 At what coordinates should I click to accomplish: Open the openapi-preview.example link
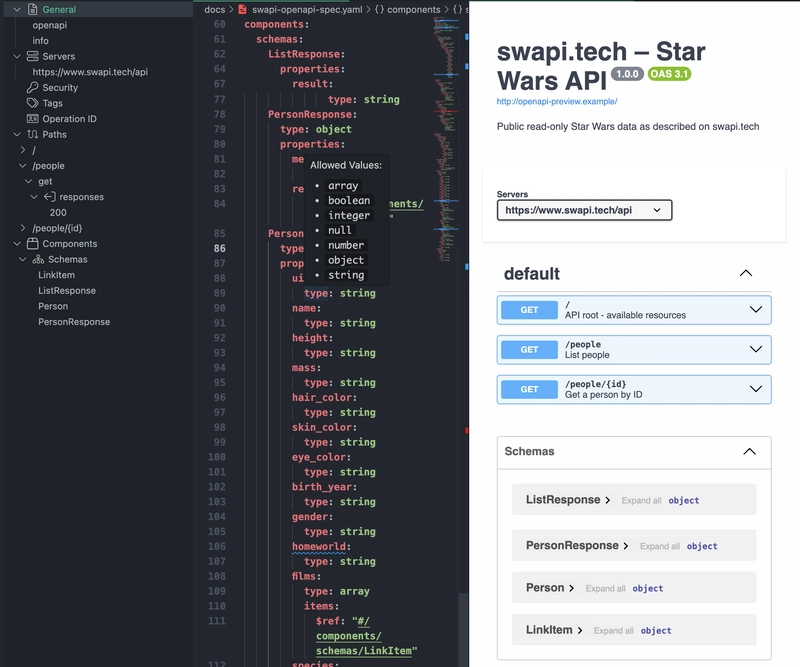557,102
